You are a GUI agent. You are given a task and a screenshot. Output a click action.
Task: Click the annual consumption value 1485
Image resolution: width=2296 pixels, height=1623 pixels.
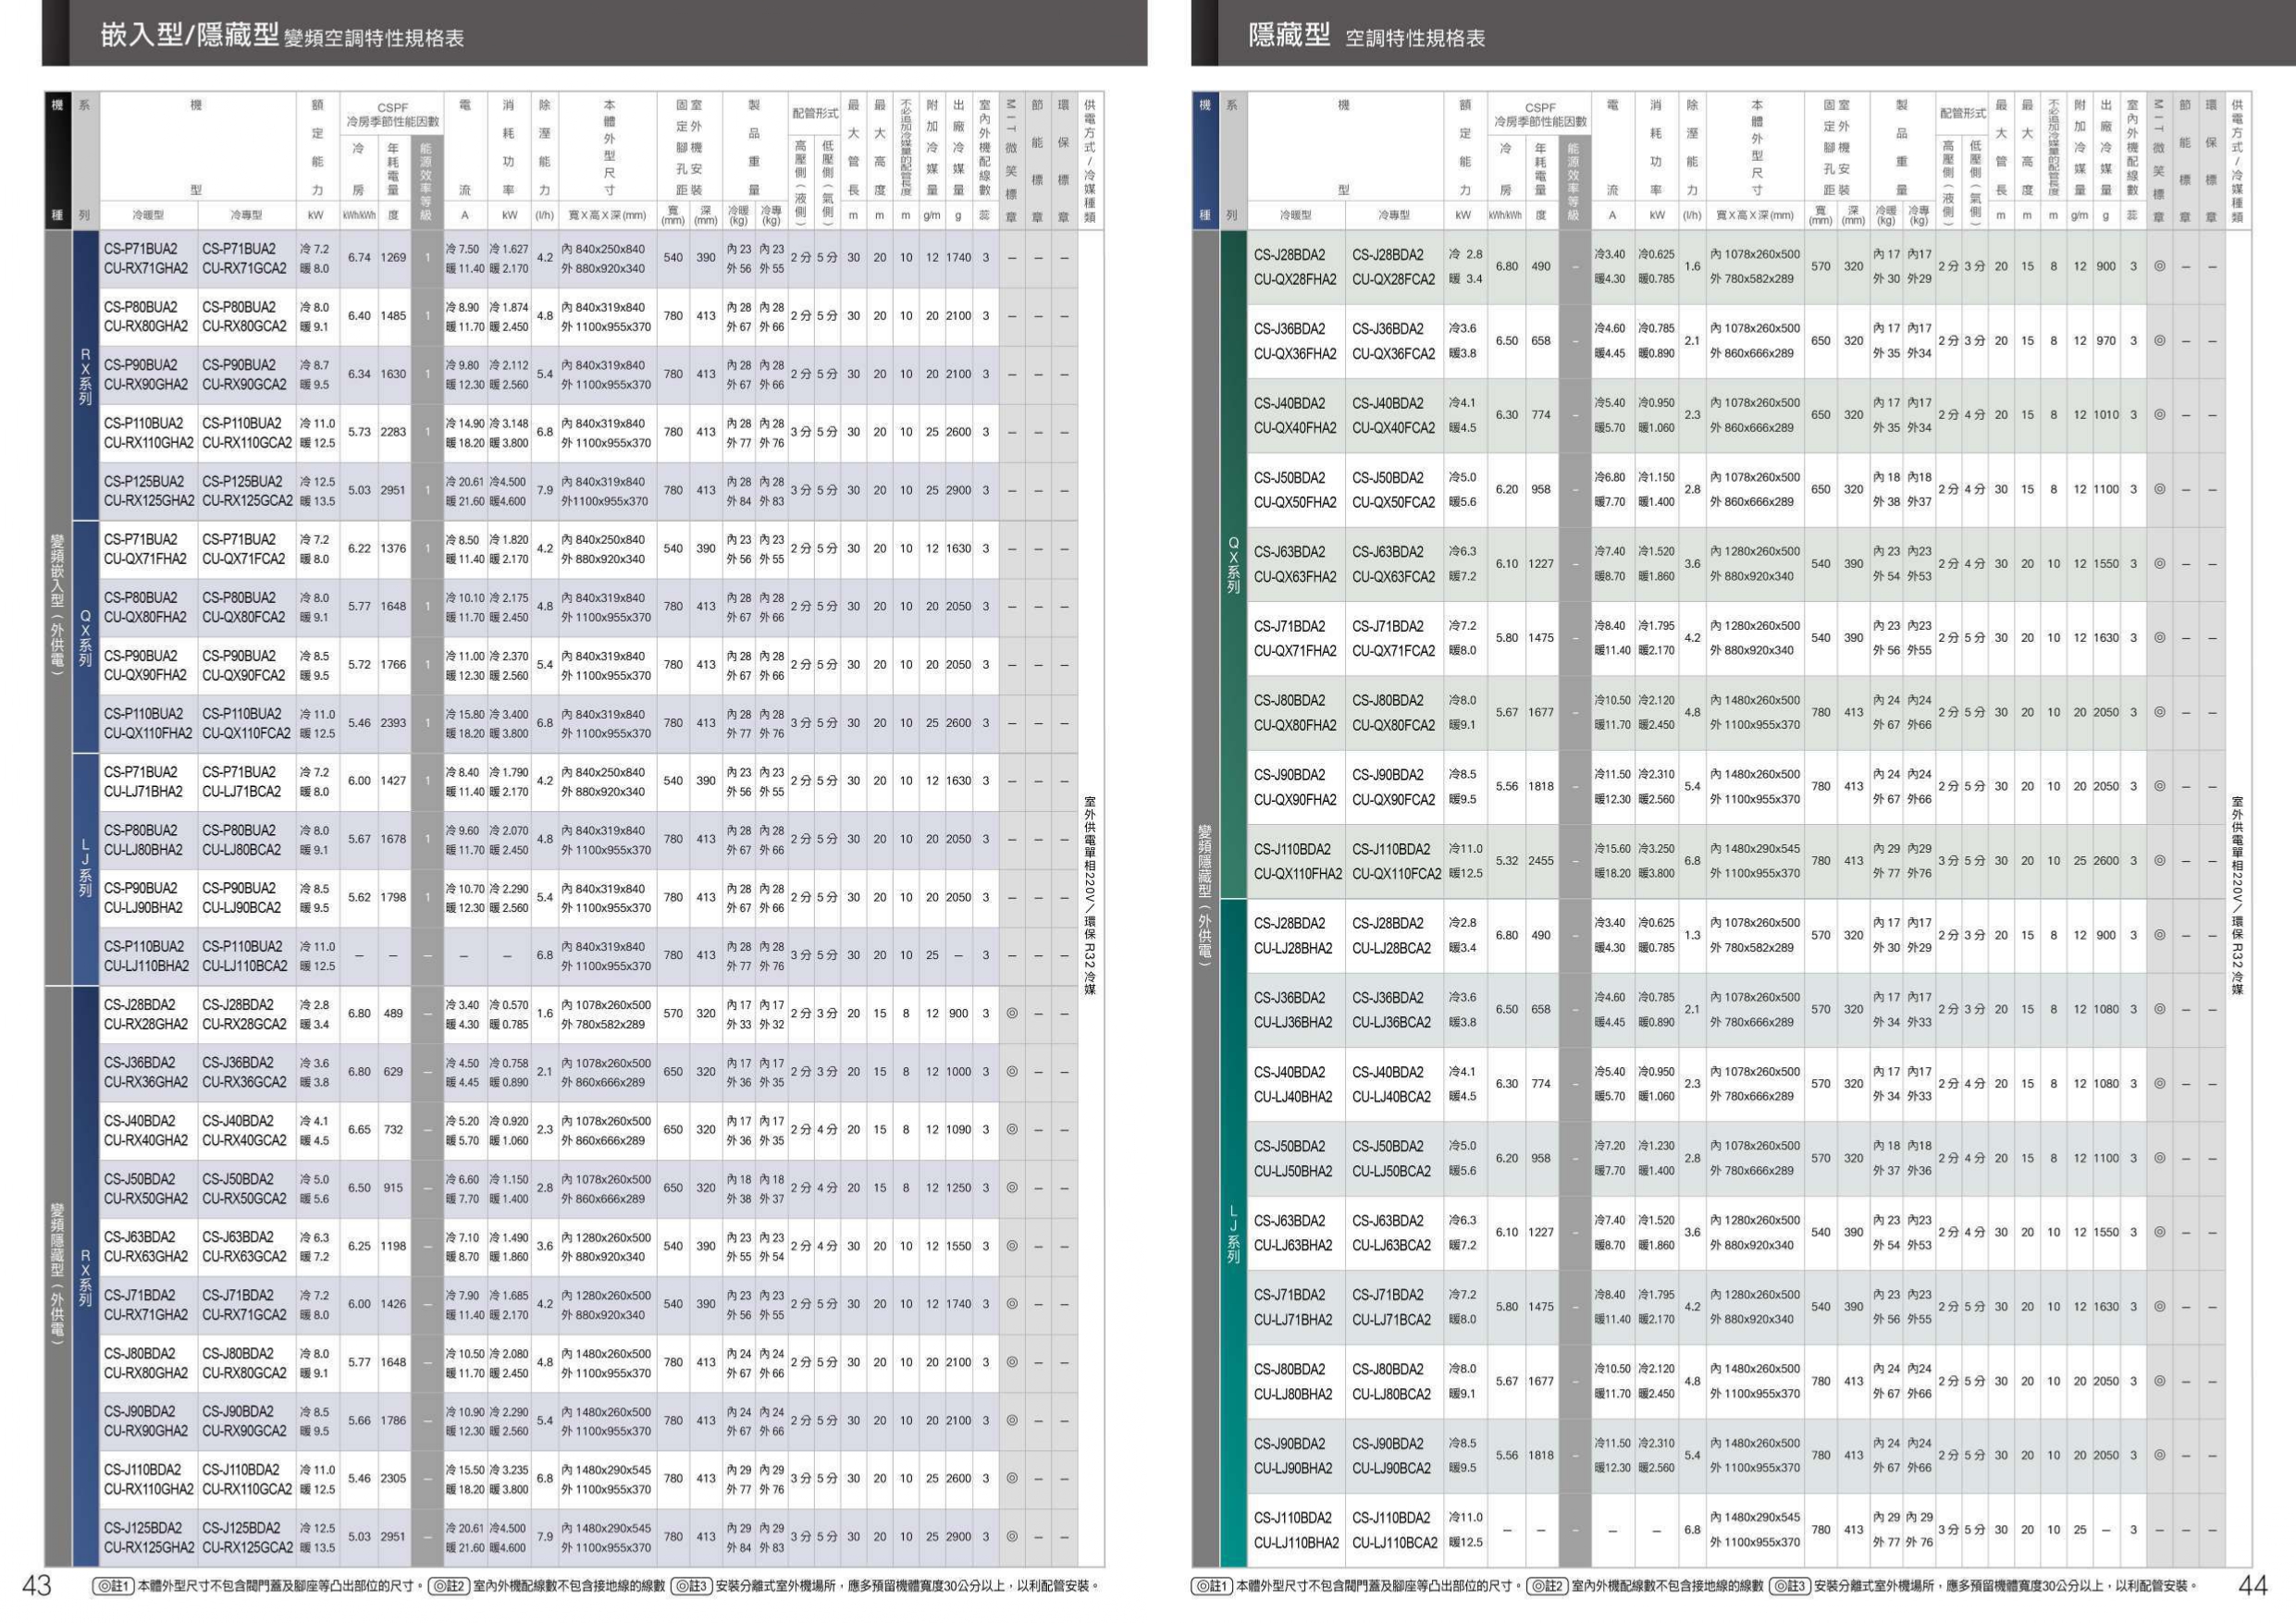393,316
